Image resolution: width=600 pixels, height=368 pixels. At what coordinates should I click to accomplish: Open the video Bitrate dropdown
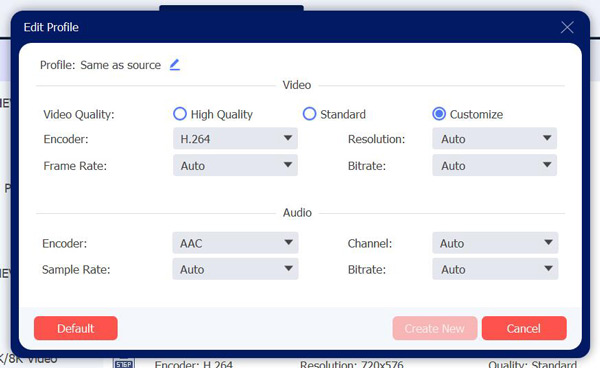494,165
